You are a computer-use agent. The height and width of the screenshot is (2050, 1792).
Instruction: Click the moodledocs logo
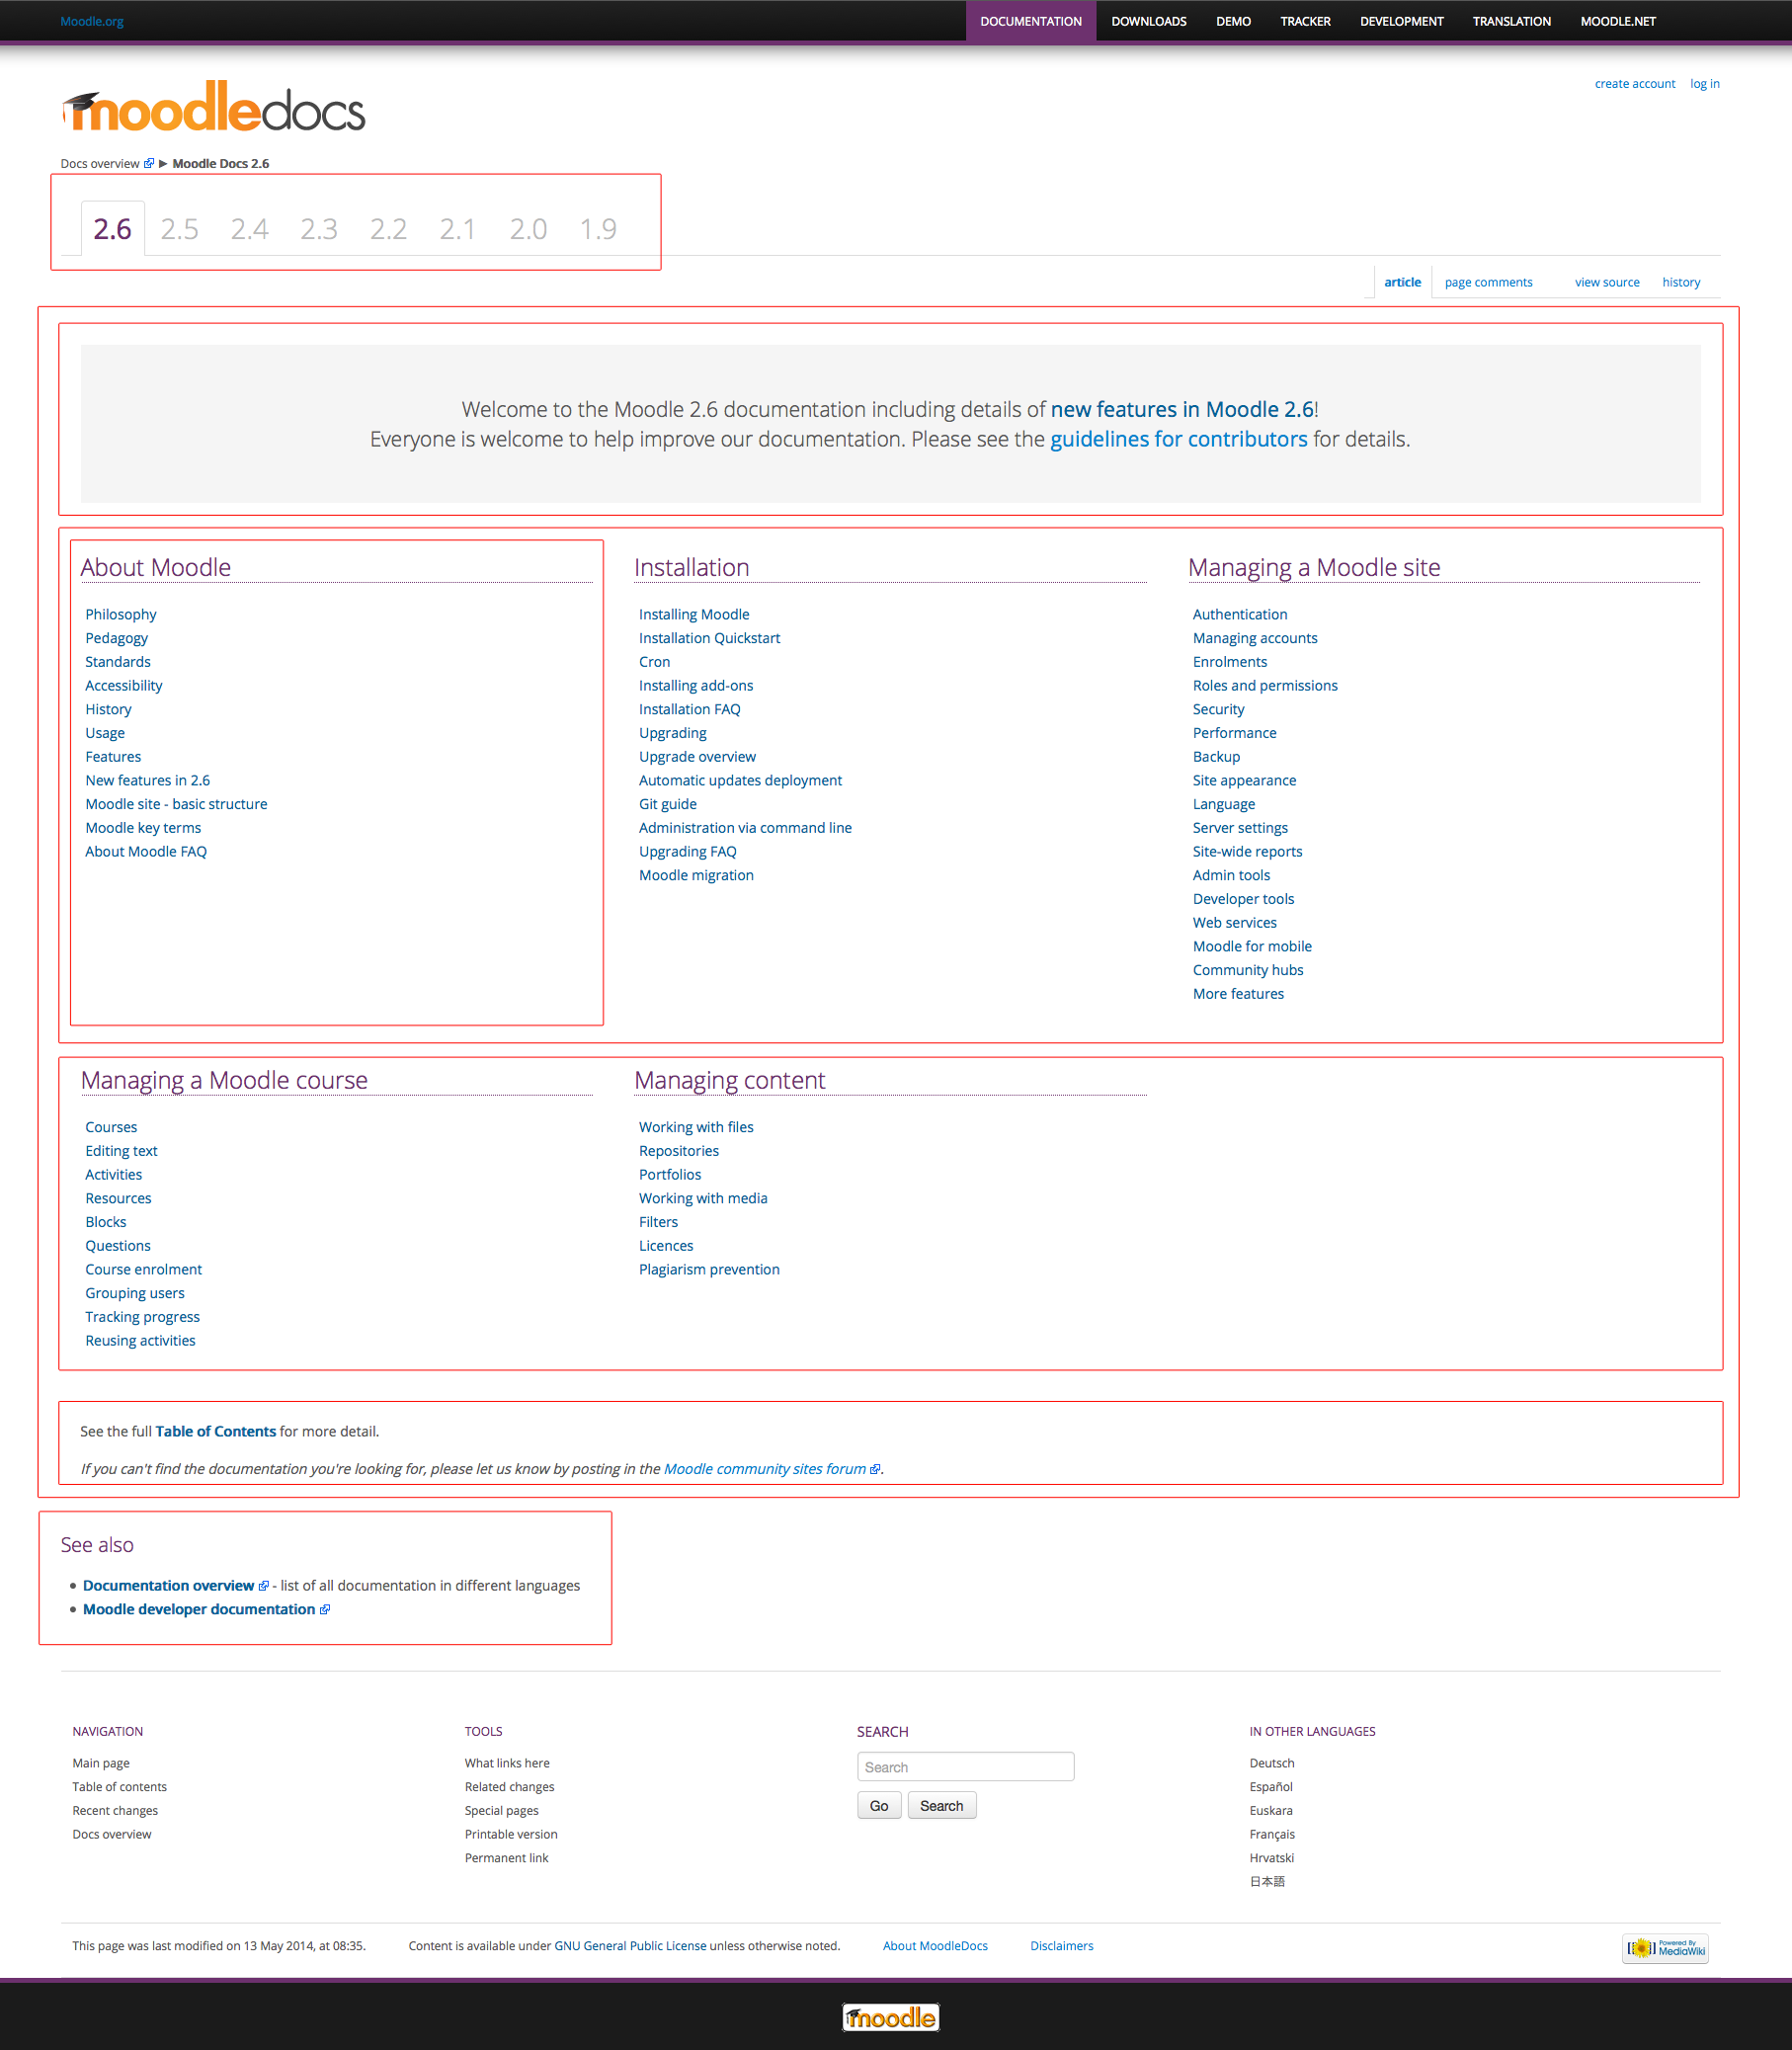point(214,107)
